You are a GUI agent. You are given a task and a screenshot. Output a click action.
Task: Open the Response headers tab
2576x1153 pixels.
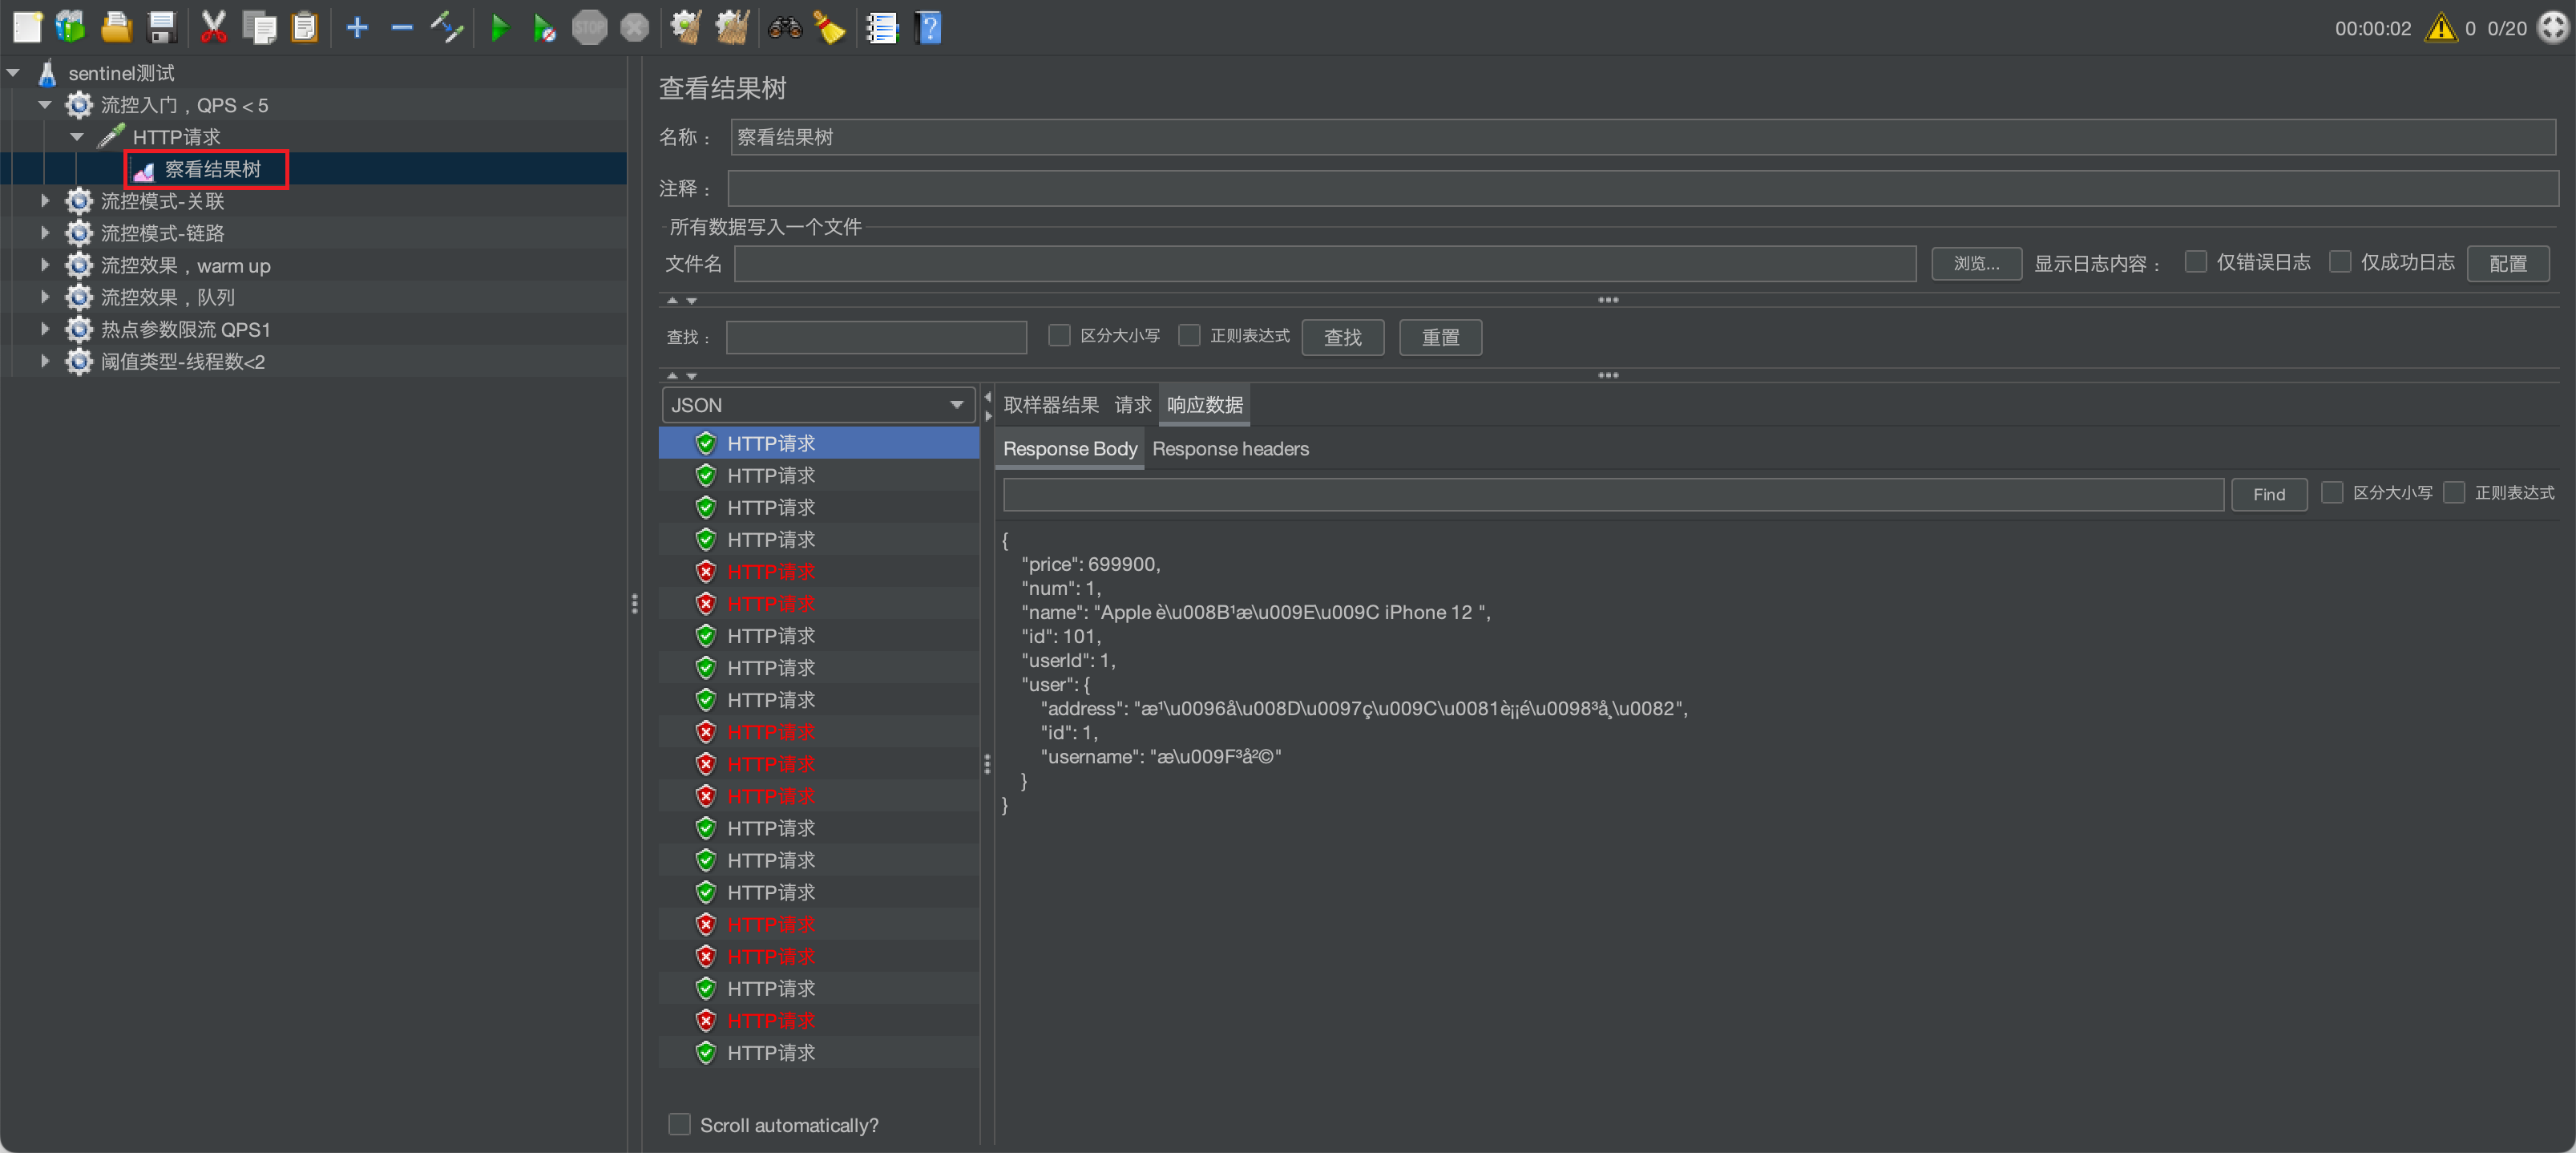click(x=1230, y=449)
